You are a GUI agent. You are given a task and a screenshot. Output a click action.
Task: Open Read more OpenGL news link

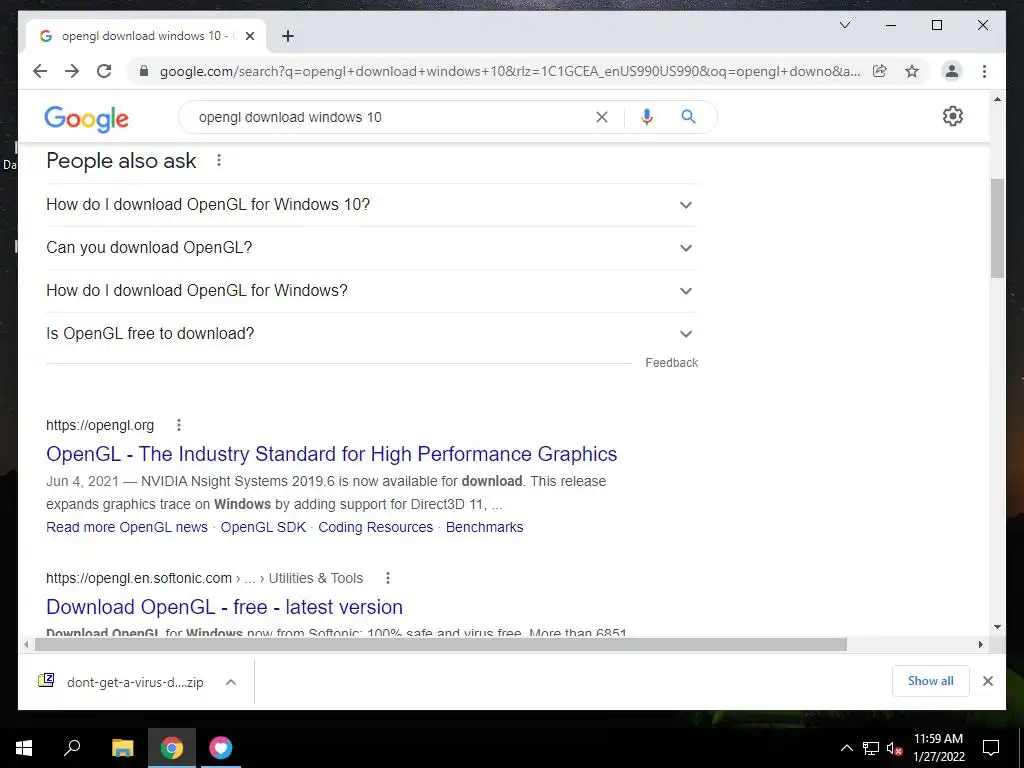click(127, 527)
